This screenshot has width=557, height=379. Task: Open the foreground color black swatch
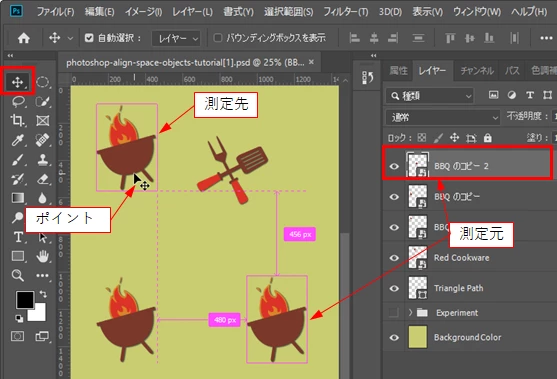(25, 299)
